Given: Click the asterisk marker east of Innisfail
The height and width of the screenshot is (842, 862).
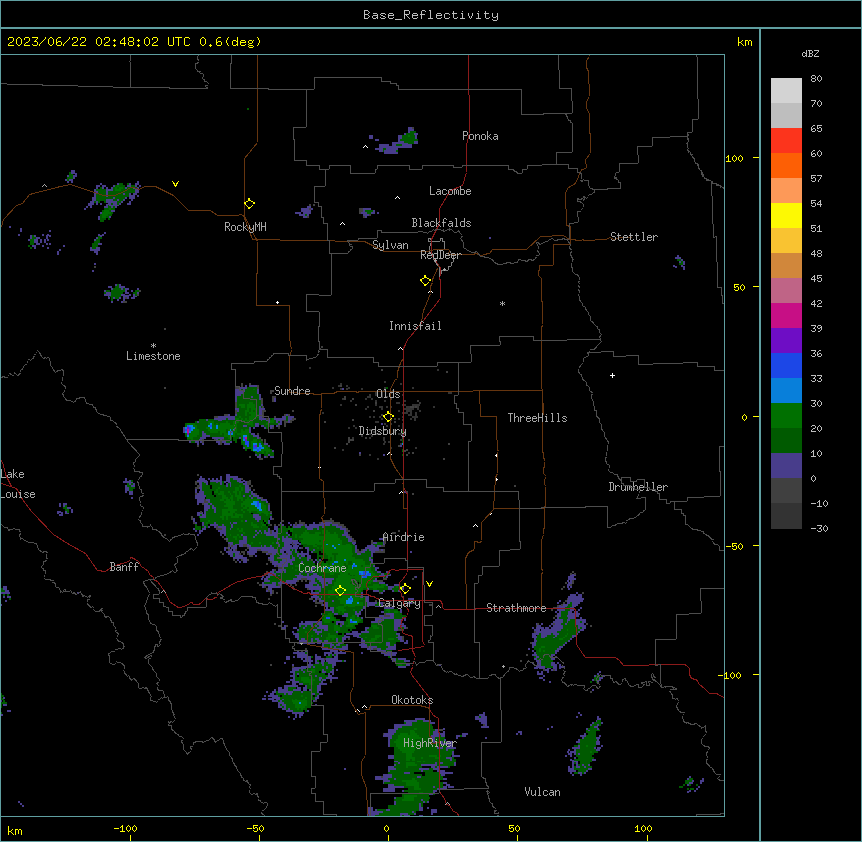Looking at the screenshot, I should tap(502, 303).
